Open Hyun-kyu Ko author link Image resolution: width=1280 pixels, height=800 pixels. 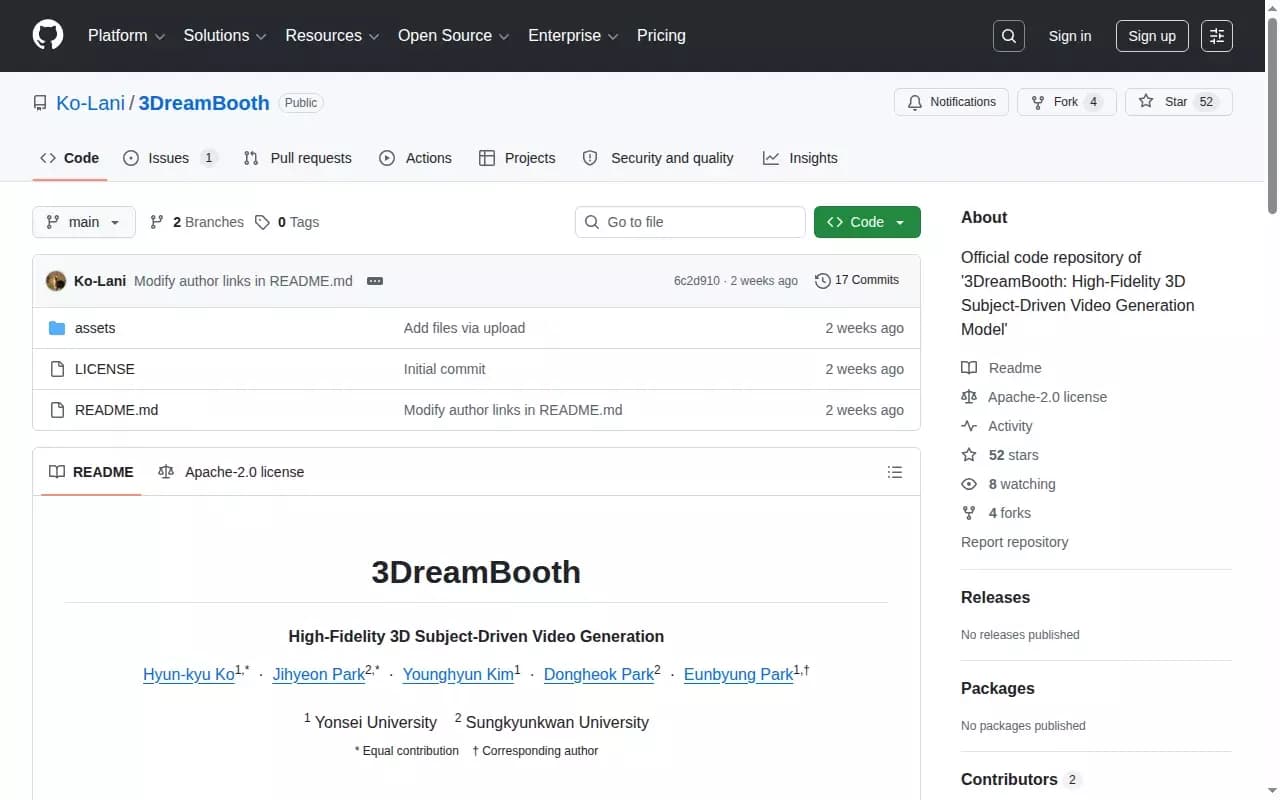click(x=189, y=675)
